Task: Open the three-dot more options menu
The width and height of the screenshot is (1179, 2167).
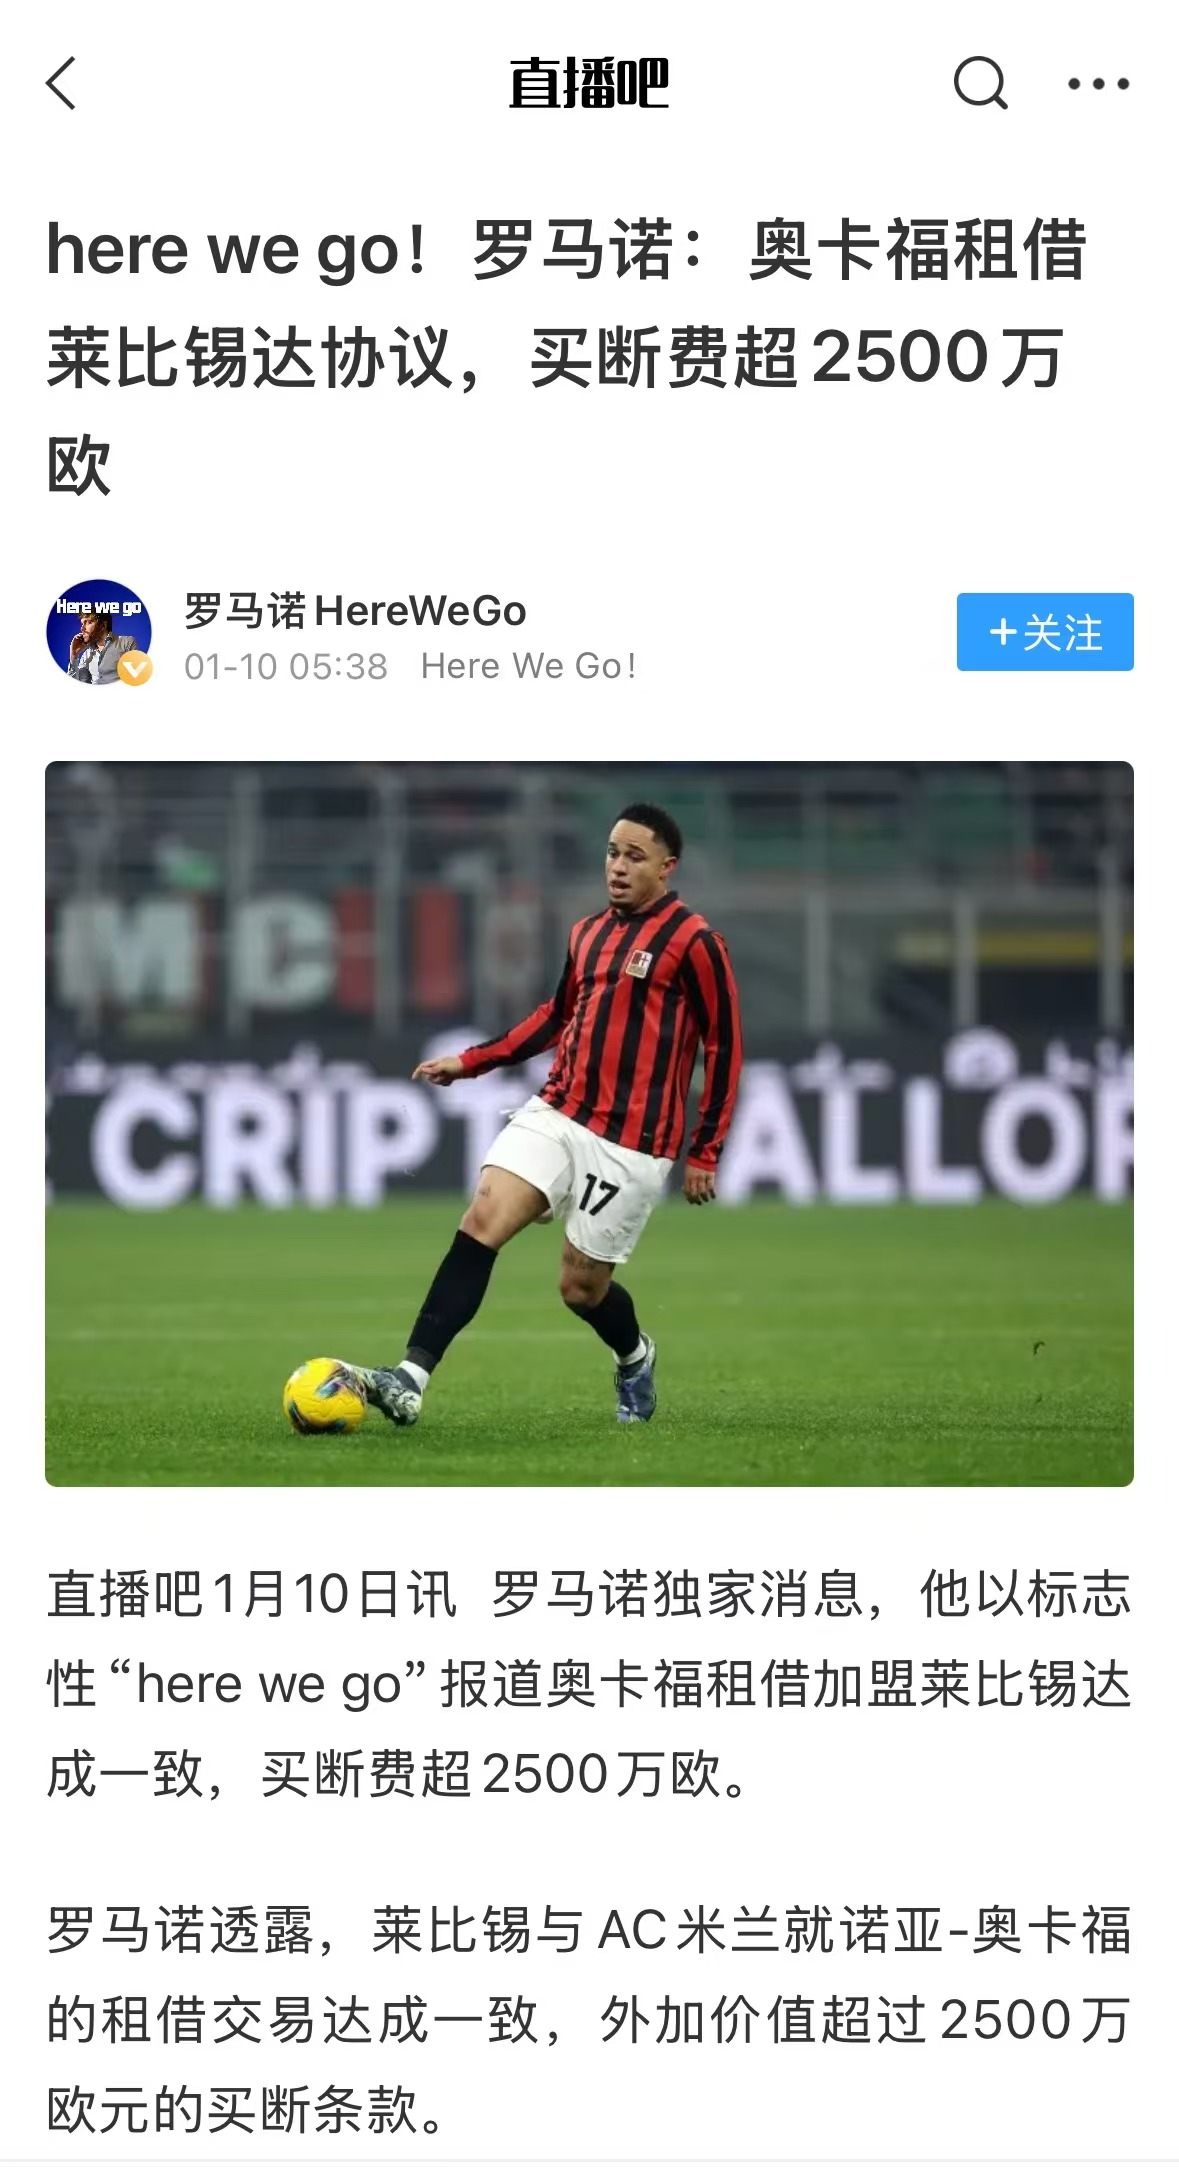Action: [x=1098, y=84]
